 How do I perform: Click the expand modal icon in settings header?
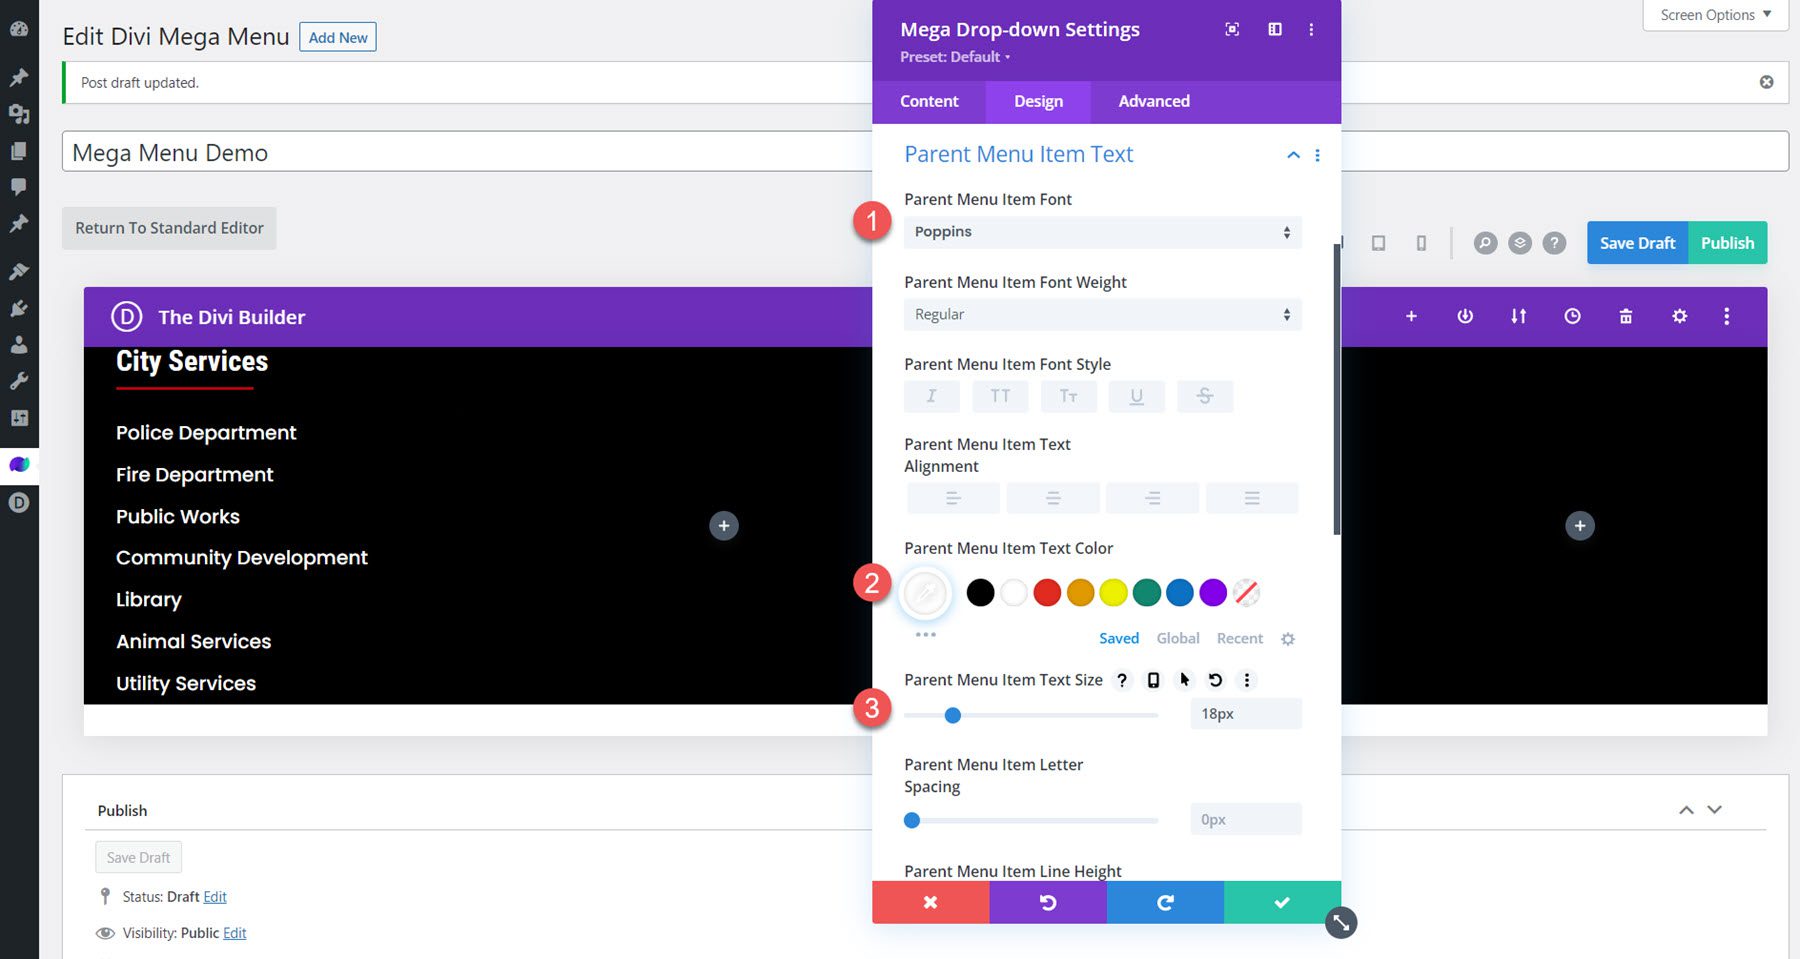(1231, 29)
